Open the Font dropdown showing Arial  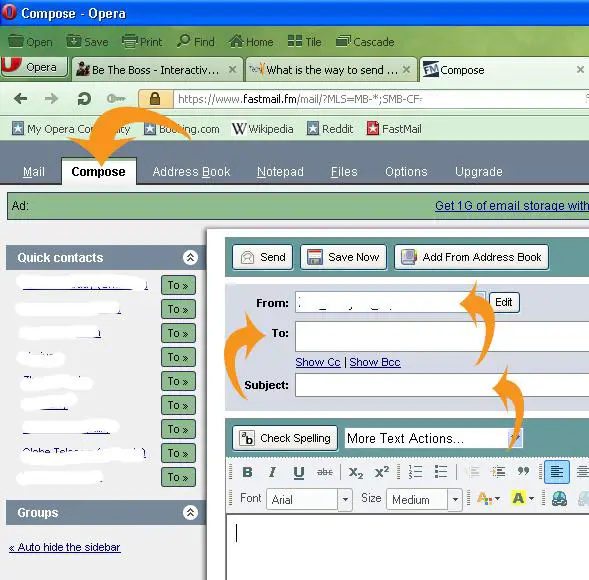(x=309, y=499)
